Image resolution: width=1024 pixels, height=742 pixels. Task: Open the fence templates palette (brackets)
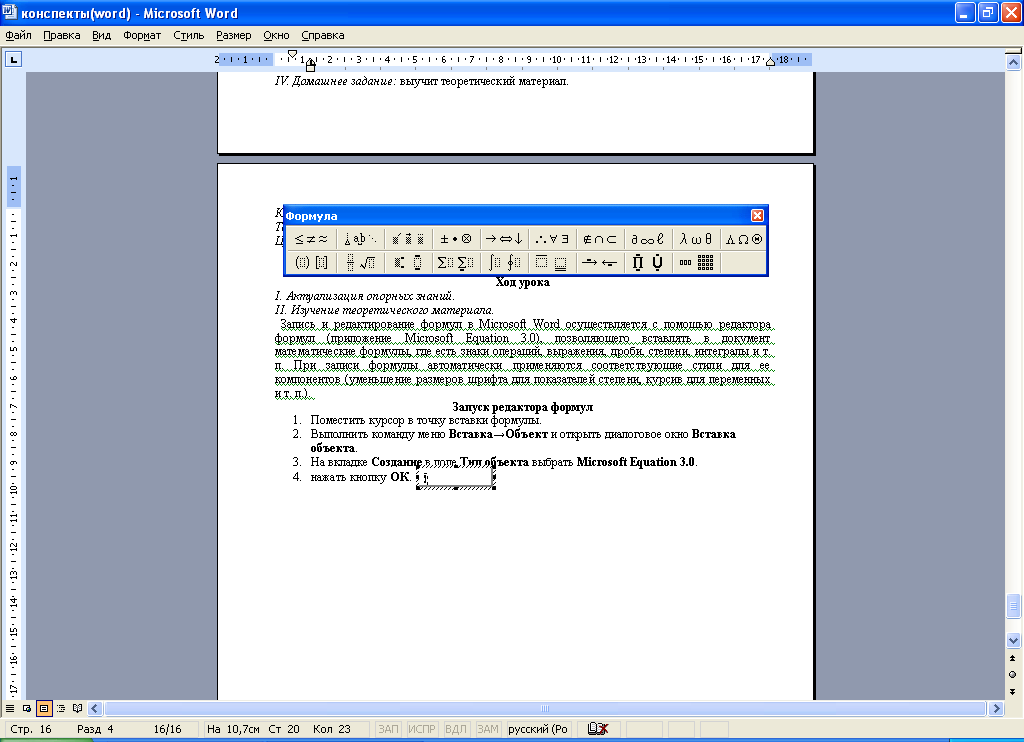[312, 263]
